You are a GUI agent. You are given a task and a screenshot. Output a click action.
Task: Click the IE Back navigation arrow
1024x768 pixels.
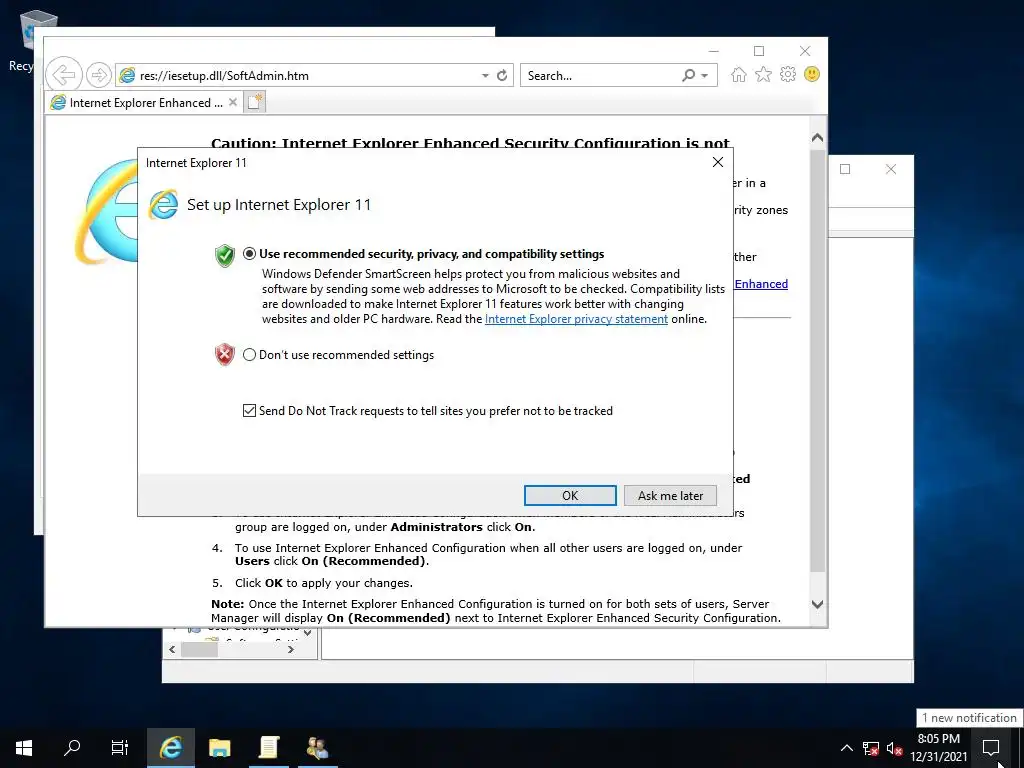point(64,75)
